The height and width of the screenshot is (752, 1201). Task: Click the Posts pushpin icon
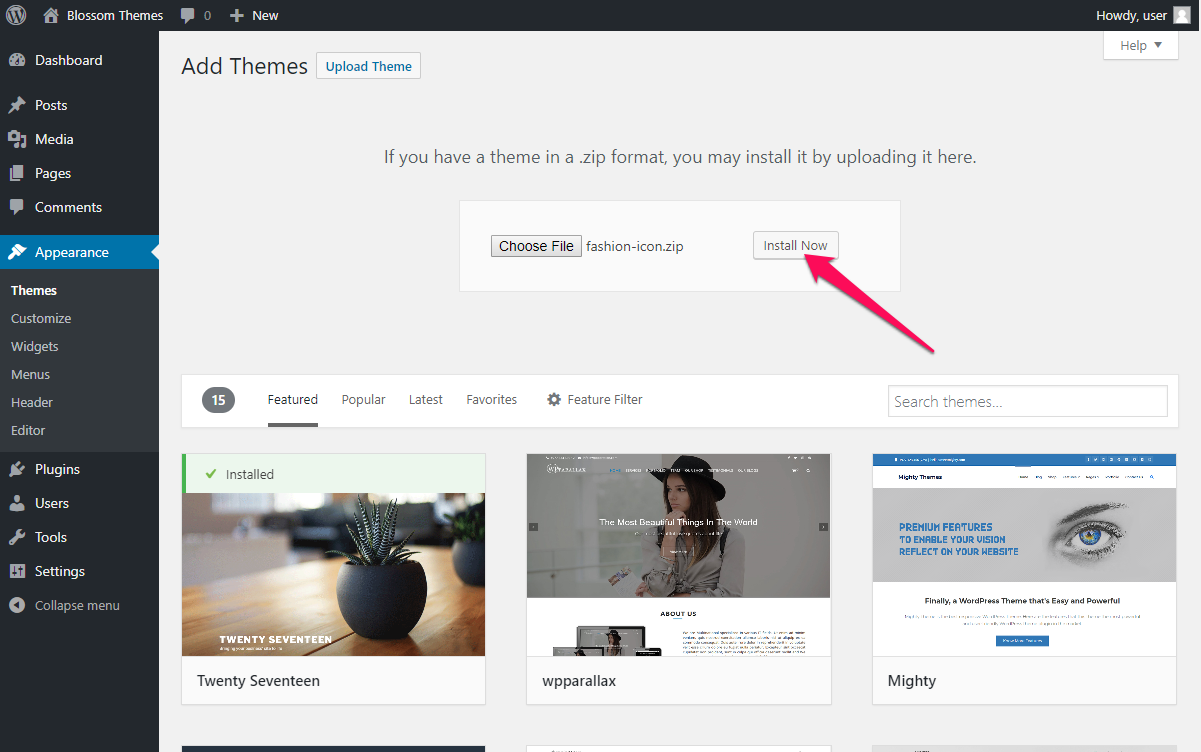(17, 105)
